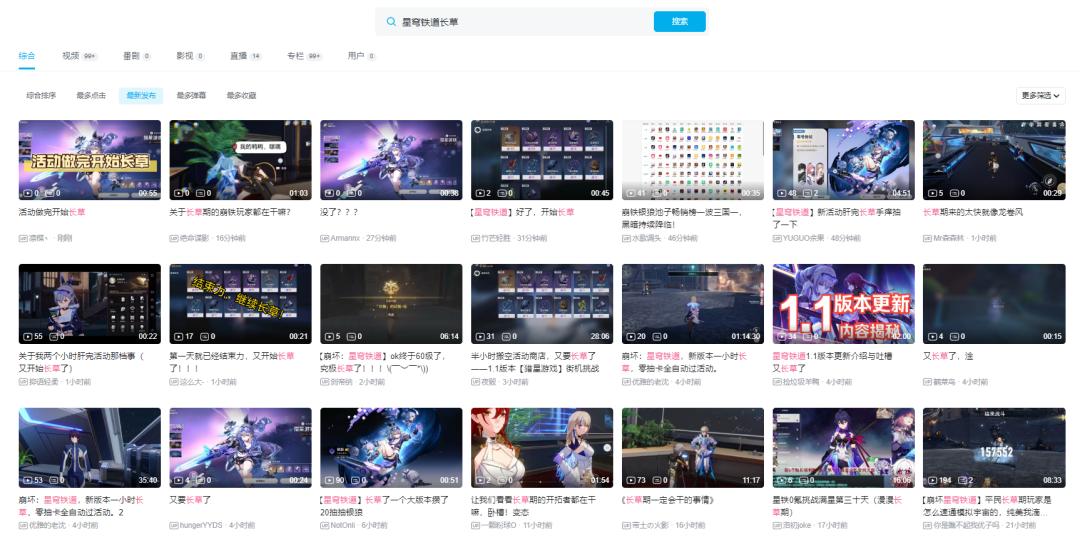Open the video thumbnail with duration 01:03
Screen dimensions: 1080x536
(240, 160)
